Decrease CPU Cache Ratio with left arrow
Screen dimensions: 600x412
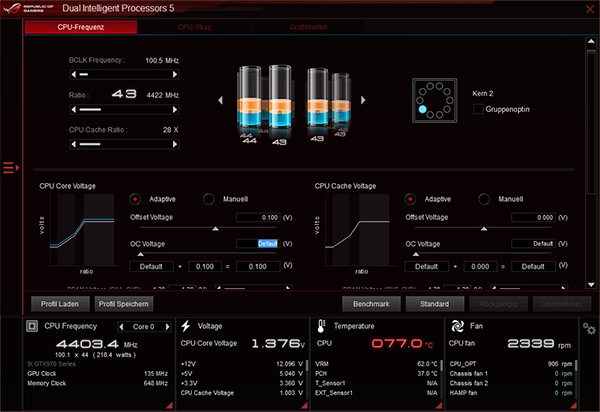73,144
